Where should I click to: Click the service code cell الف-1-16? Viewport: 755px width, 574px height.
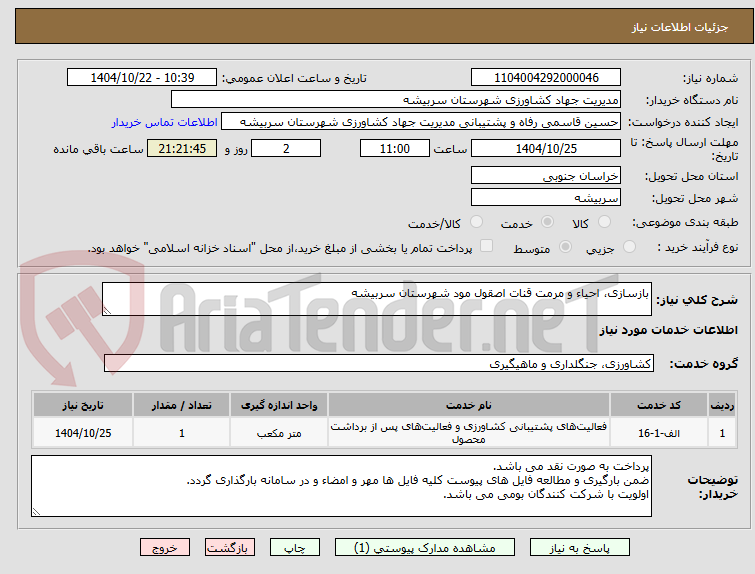tap(659, 433)
